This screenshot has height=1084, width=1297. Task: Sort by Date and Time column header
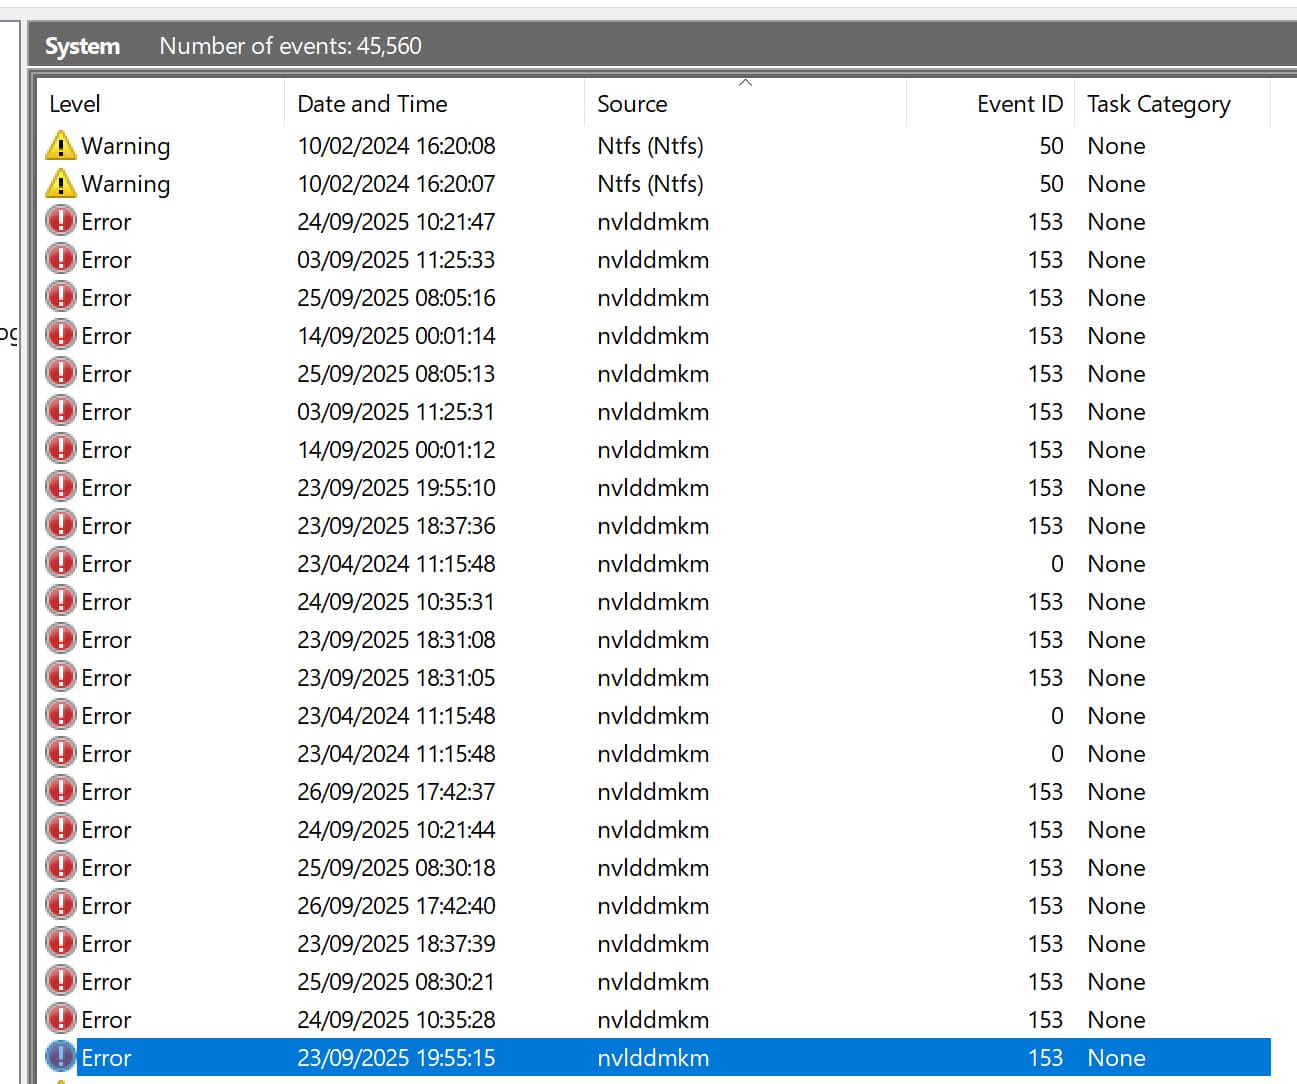[372, 104]
